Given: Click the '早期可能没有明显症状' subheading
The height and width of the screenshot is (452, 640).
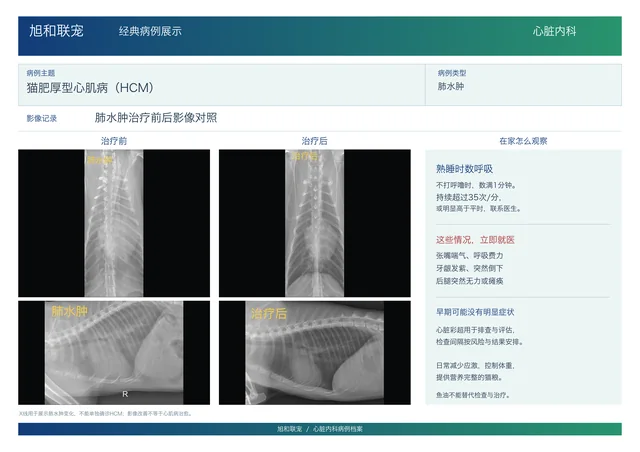Looking at the screenshot, I should (x=475, y=312).
